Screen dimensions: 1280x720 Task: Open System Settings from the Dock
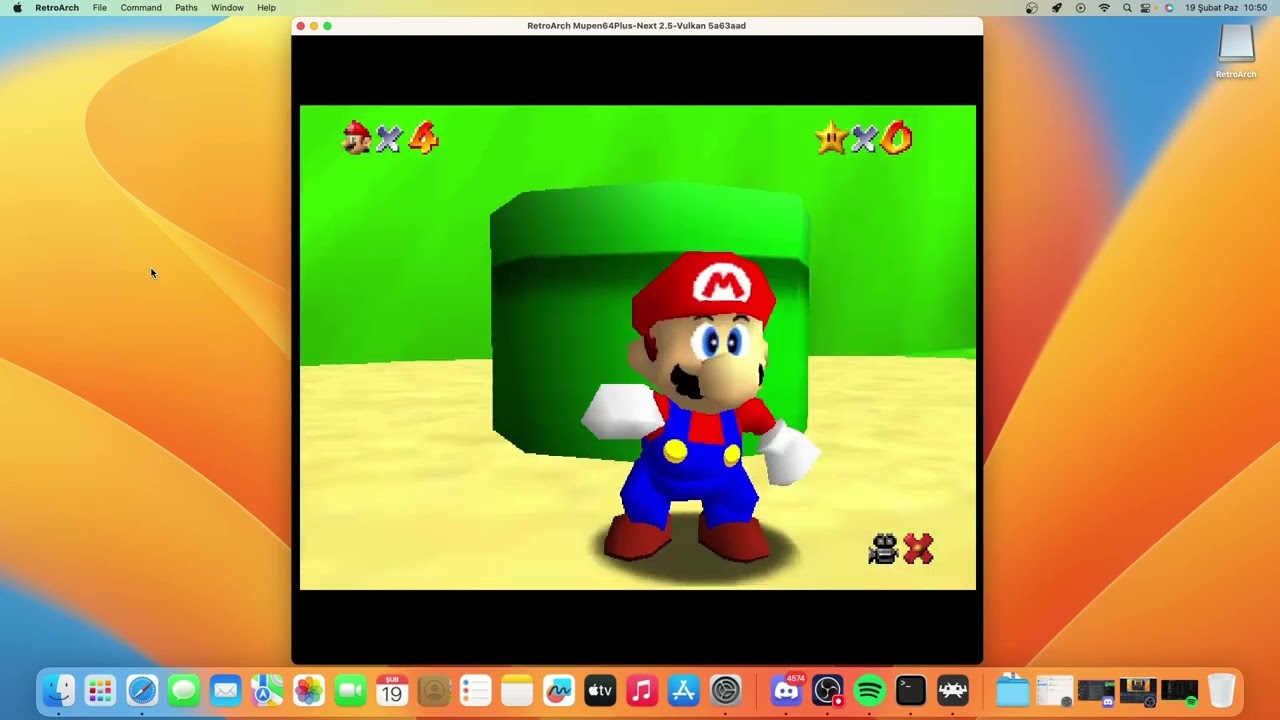click(x=726, y=690)
